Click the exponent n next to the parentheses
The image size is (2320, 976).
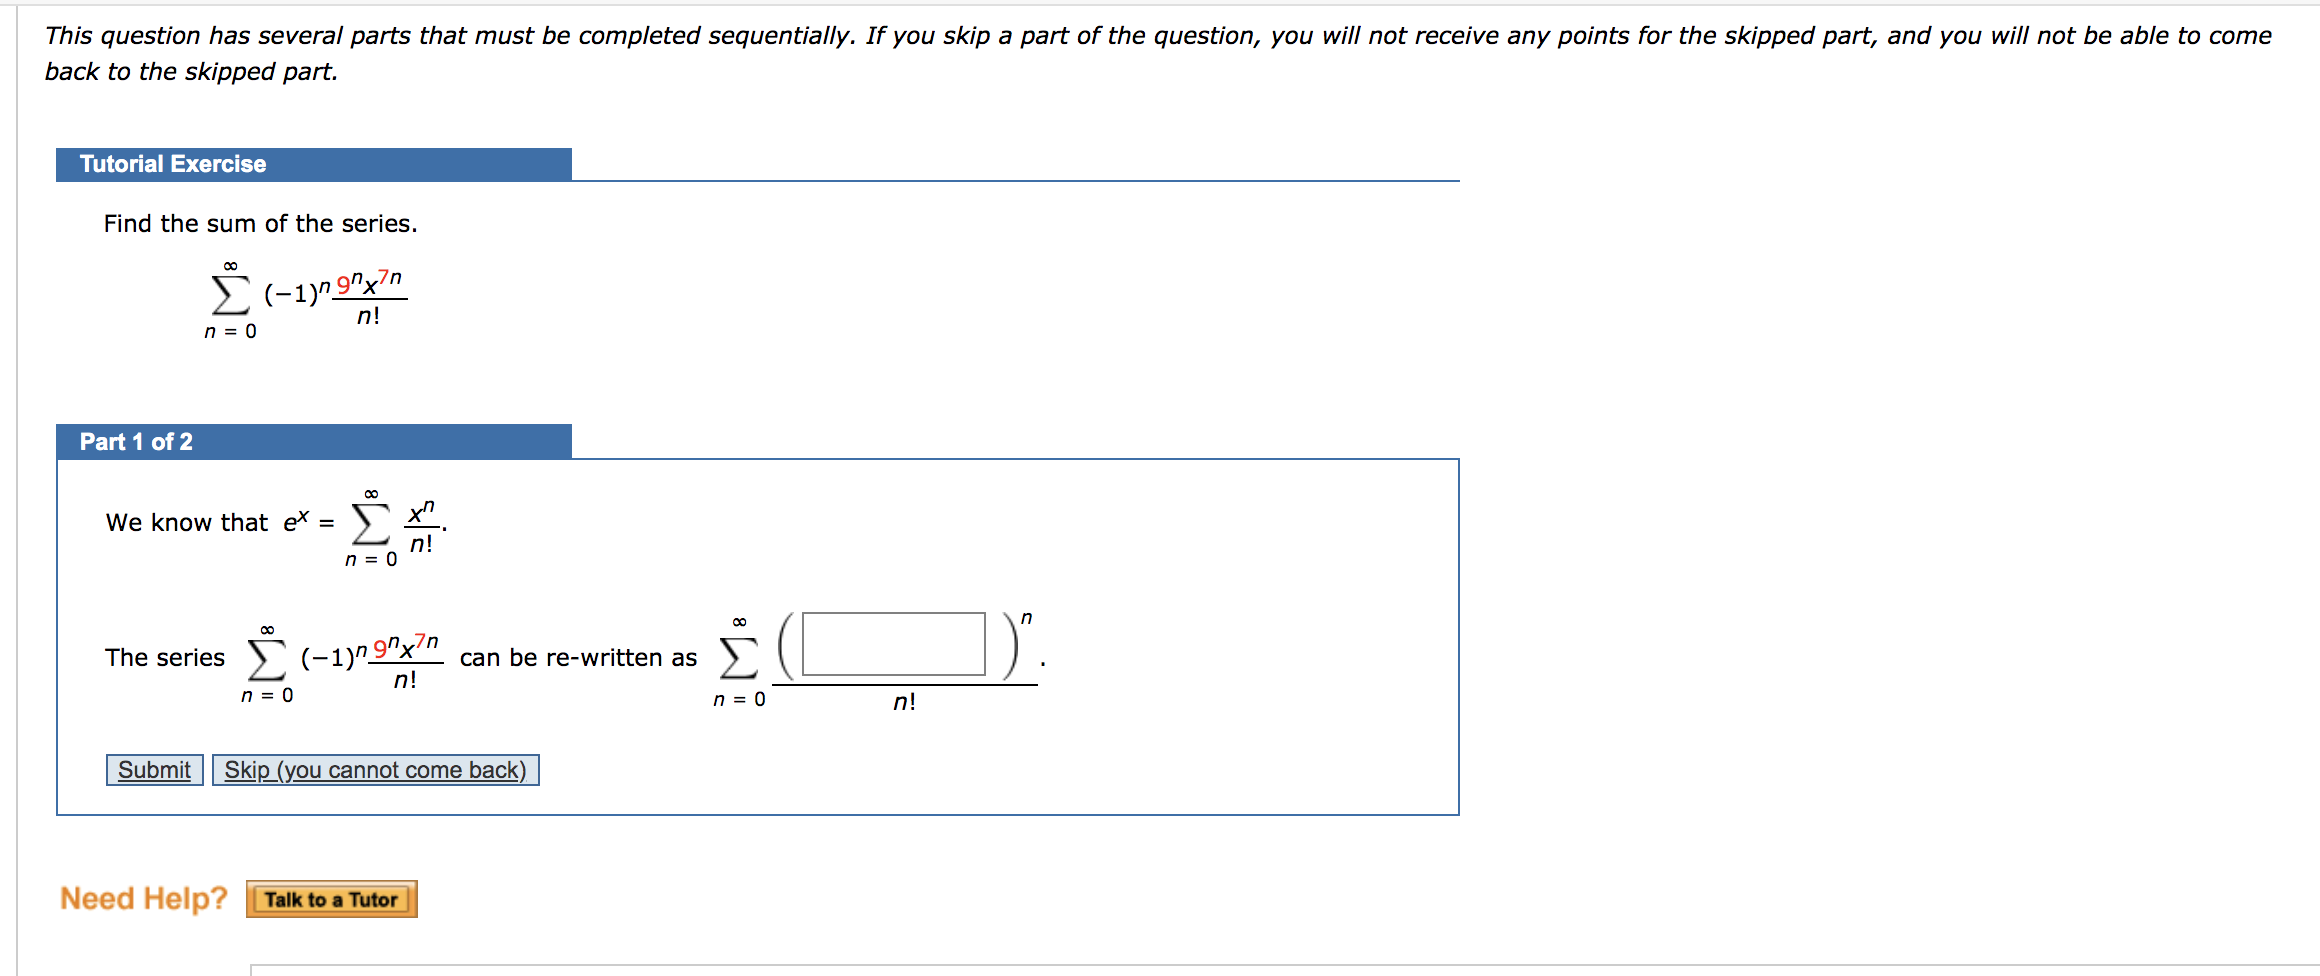[x=1027, y=616]
